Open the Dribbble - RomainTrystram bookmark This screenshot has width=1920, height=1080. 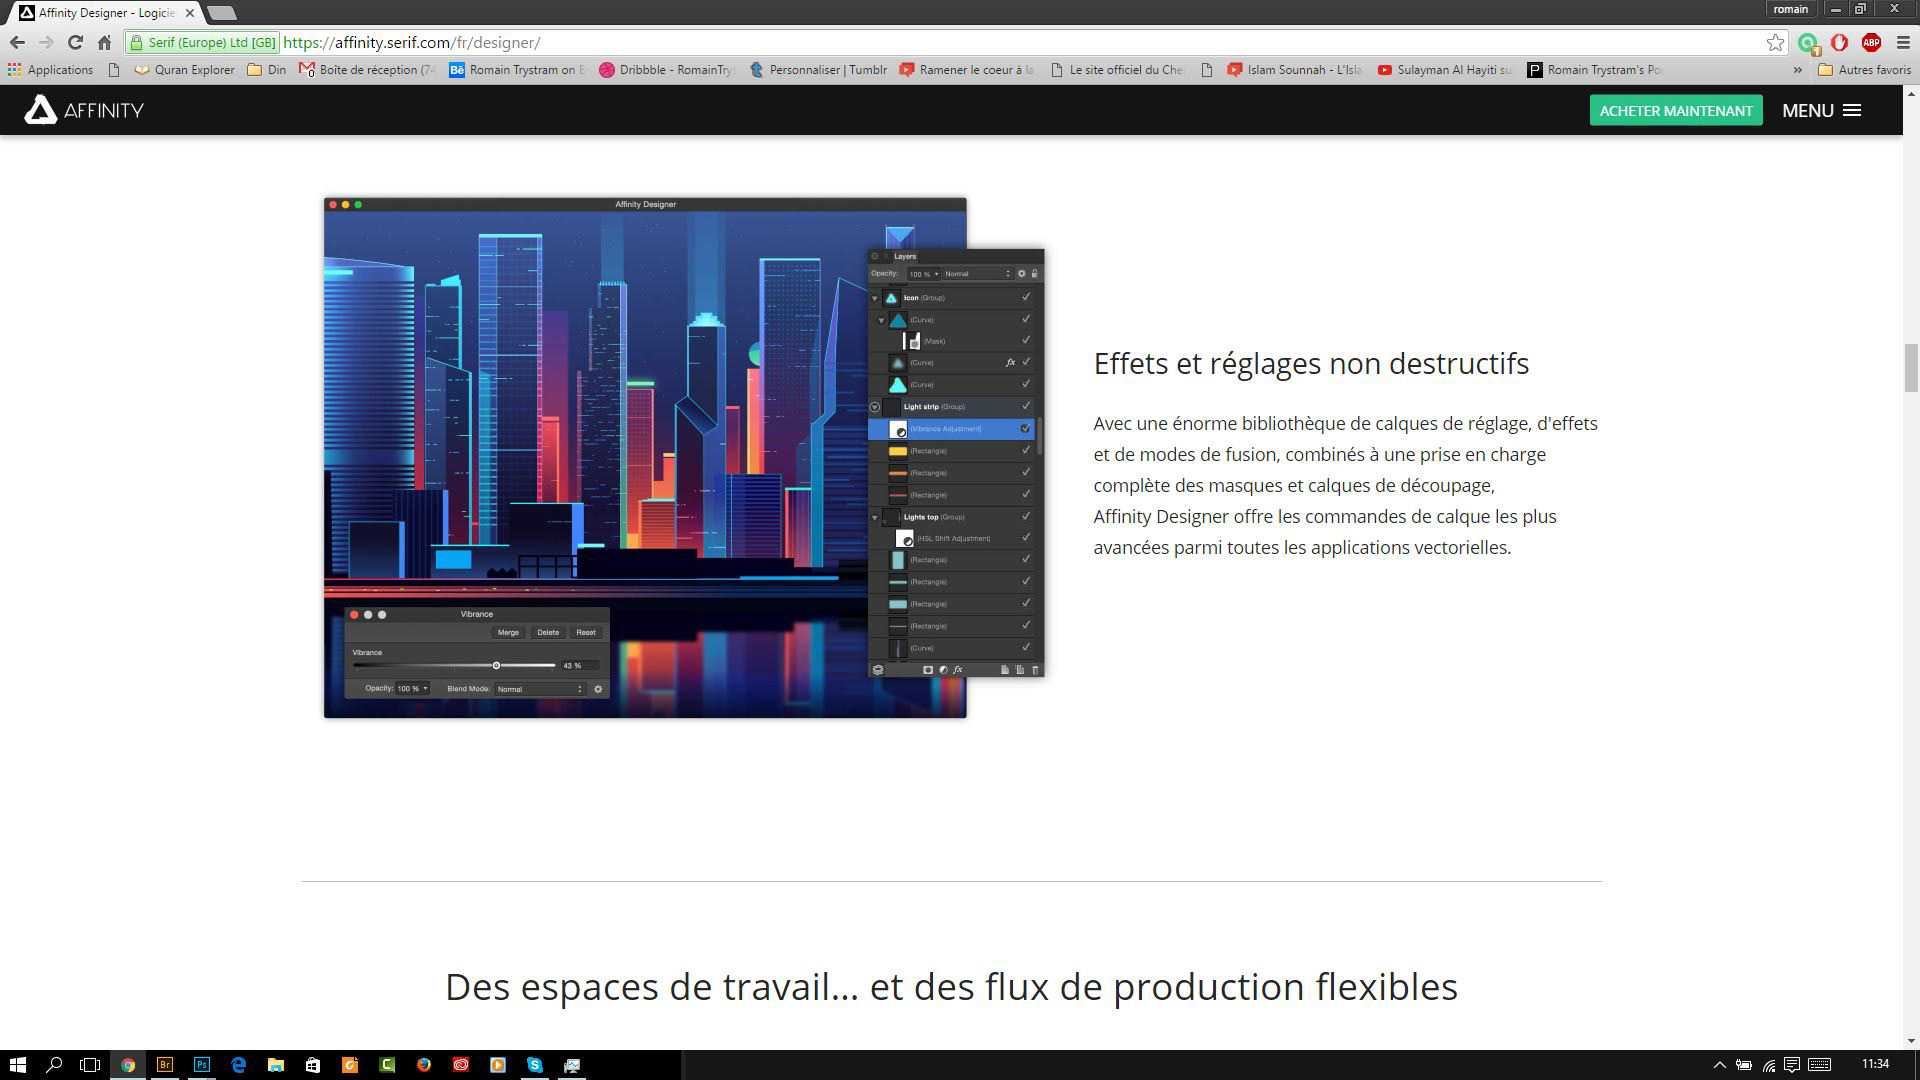666,70
